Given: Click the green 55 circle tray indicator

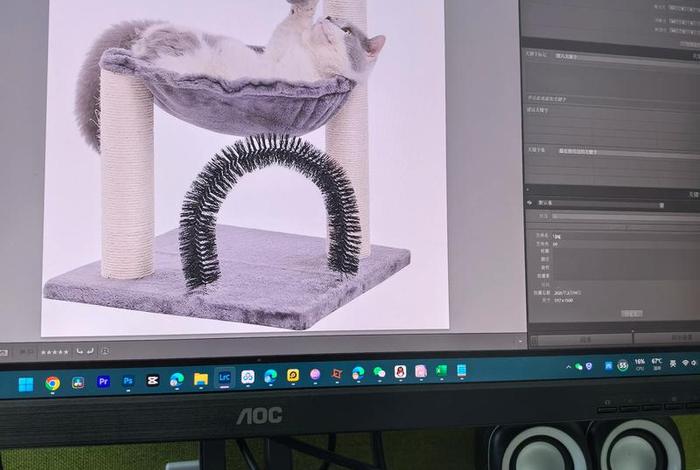Looking at the screenshot, I should click(x=623, y=366).
